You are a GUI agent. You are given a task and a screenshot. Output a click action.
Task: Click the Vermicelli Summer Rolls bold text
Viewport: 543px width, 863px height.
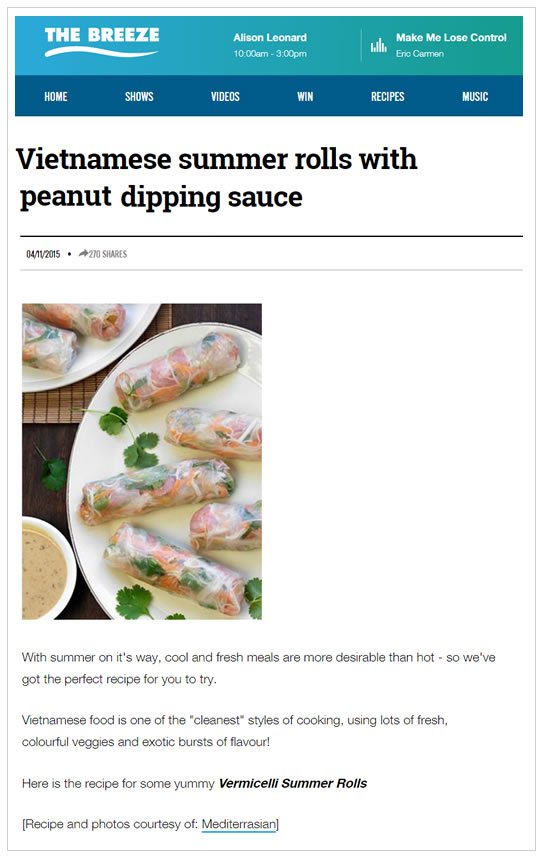[x=293, y=783]
